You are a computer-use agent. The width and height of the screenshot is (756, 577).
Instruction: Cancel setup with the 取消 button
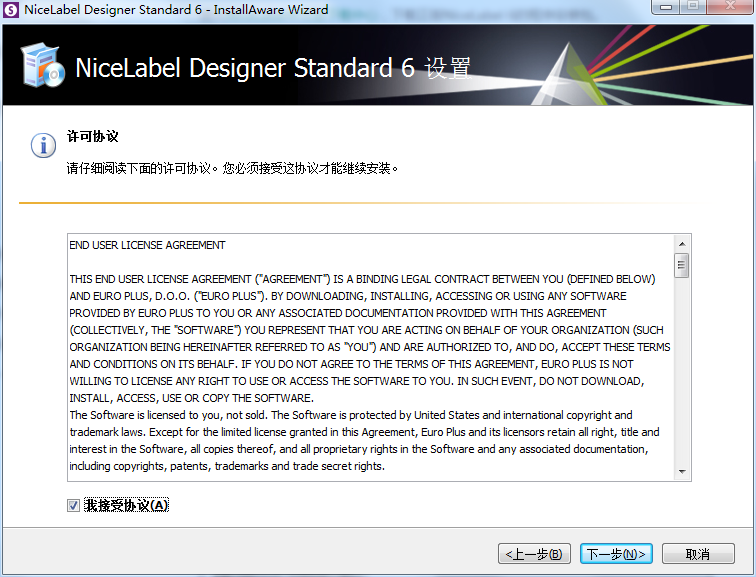coord(698,554)
